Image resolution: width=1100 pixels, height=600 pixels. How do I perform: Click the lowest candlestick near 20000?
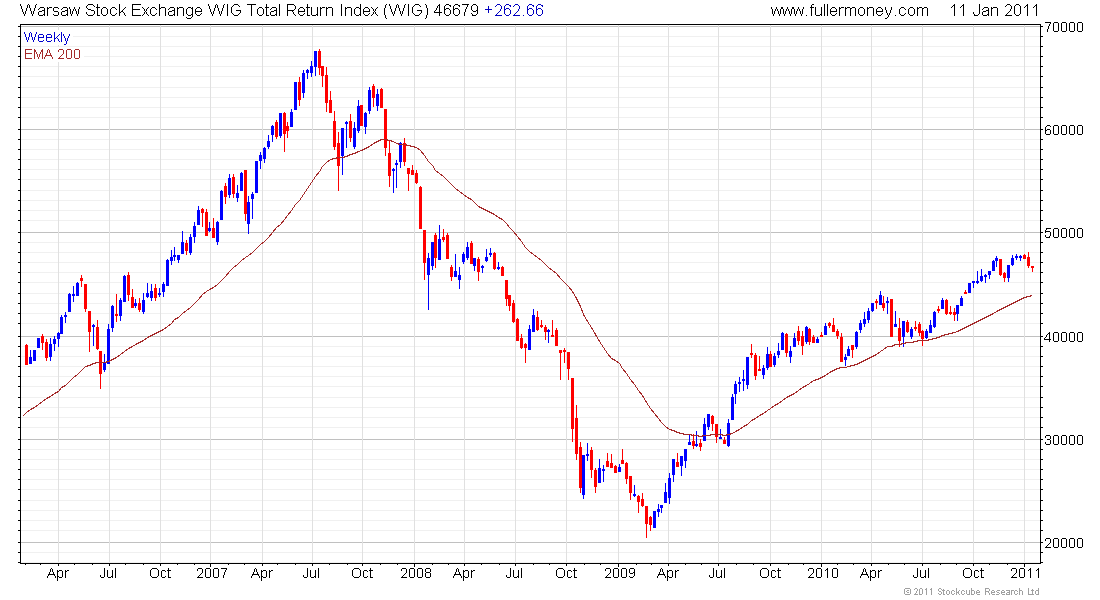647,522
